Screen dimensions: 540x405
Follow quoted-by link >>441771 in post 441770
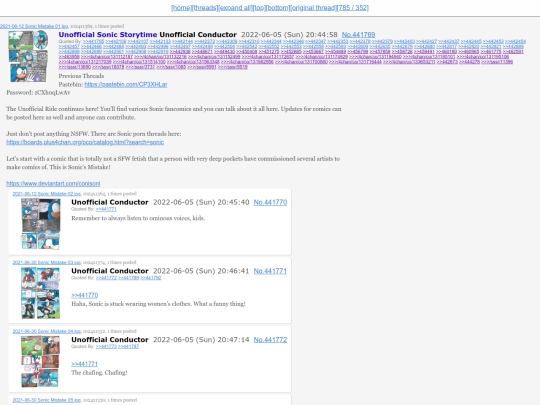(x=106, y=209)
